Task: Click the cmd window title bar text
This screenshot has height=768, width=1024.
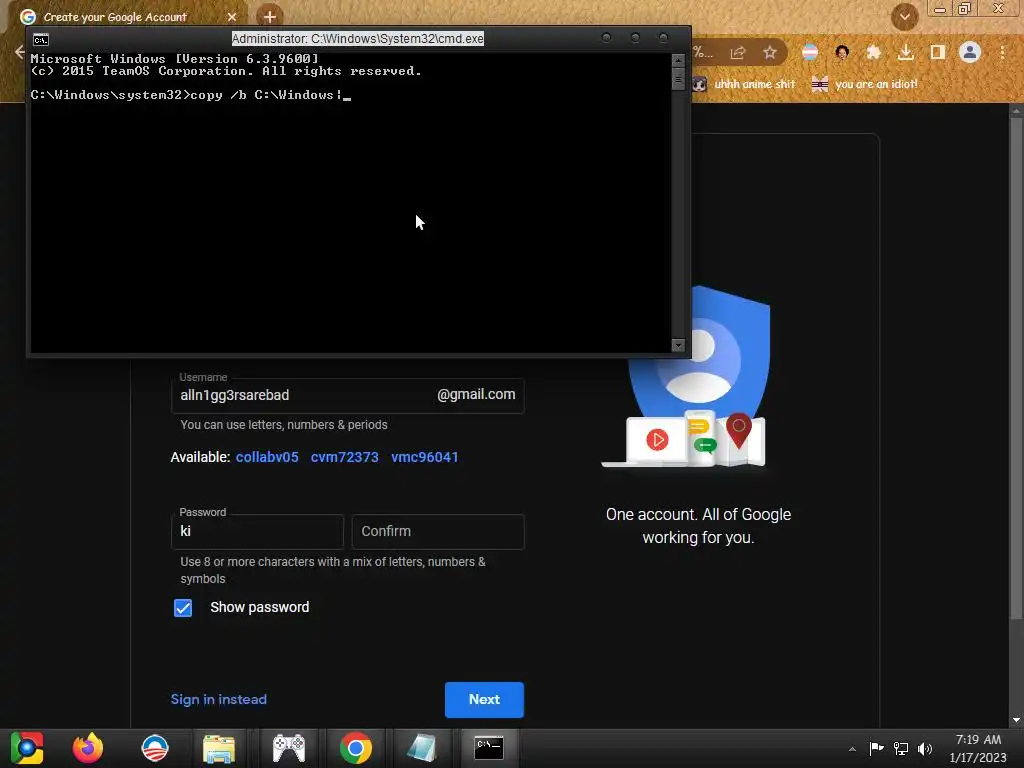Action: click(x=358, y=39)
